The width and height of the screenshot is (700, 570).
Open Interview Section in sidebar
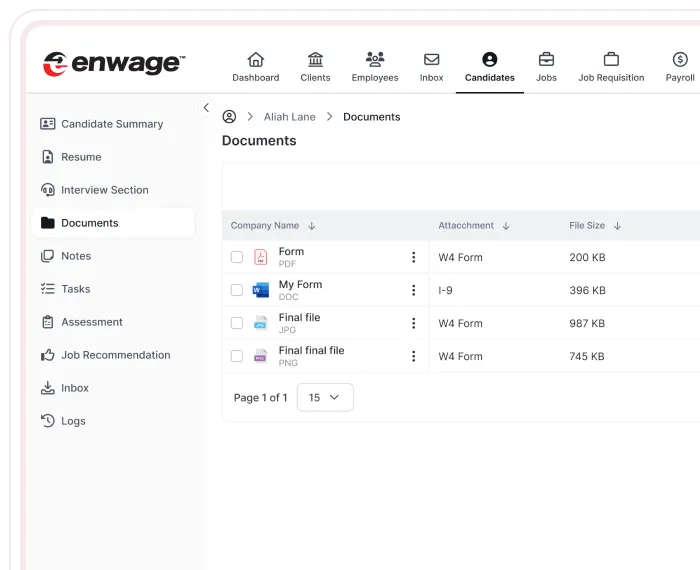pos(104,190)
